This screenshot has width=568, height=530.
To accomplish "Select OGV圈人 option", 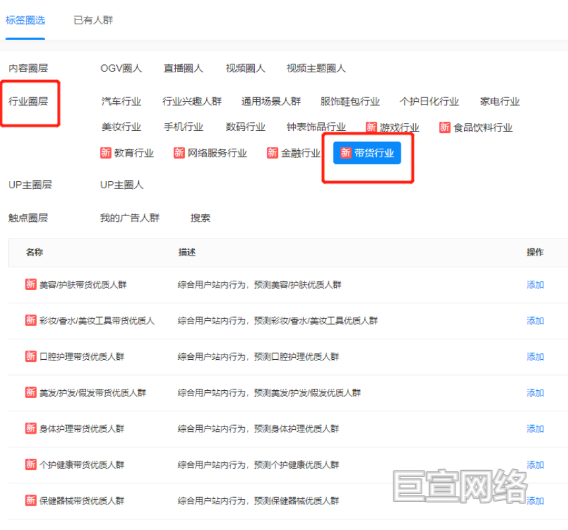I will (121, 68).
